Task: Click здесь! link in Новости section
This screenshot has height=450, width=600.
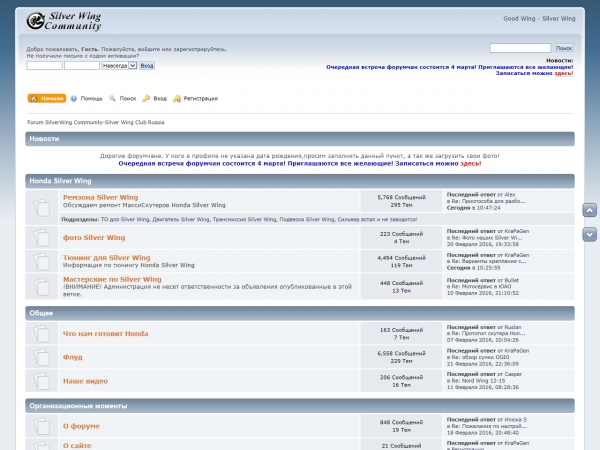Action: pos(471,164)
